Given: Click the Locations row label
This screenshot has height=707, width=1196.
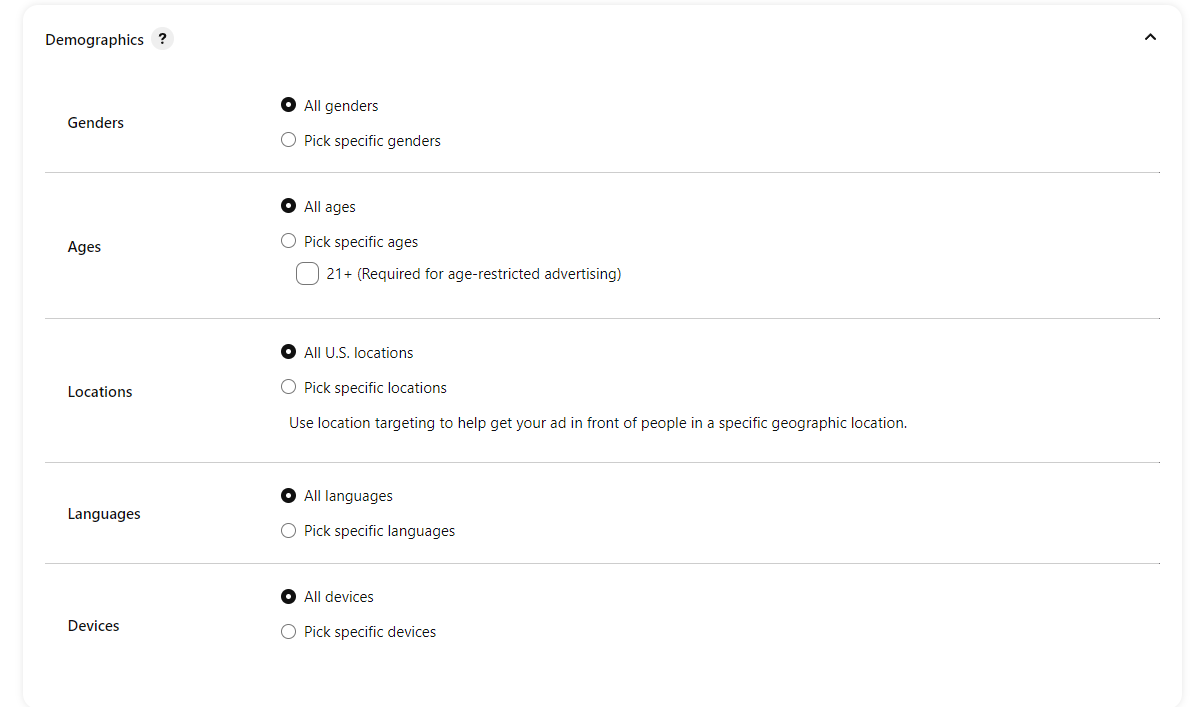Looking at the screenshot, I should tap(100, 392).
